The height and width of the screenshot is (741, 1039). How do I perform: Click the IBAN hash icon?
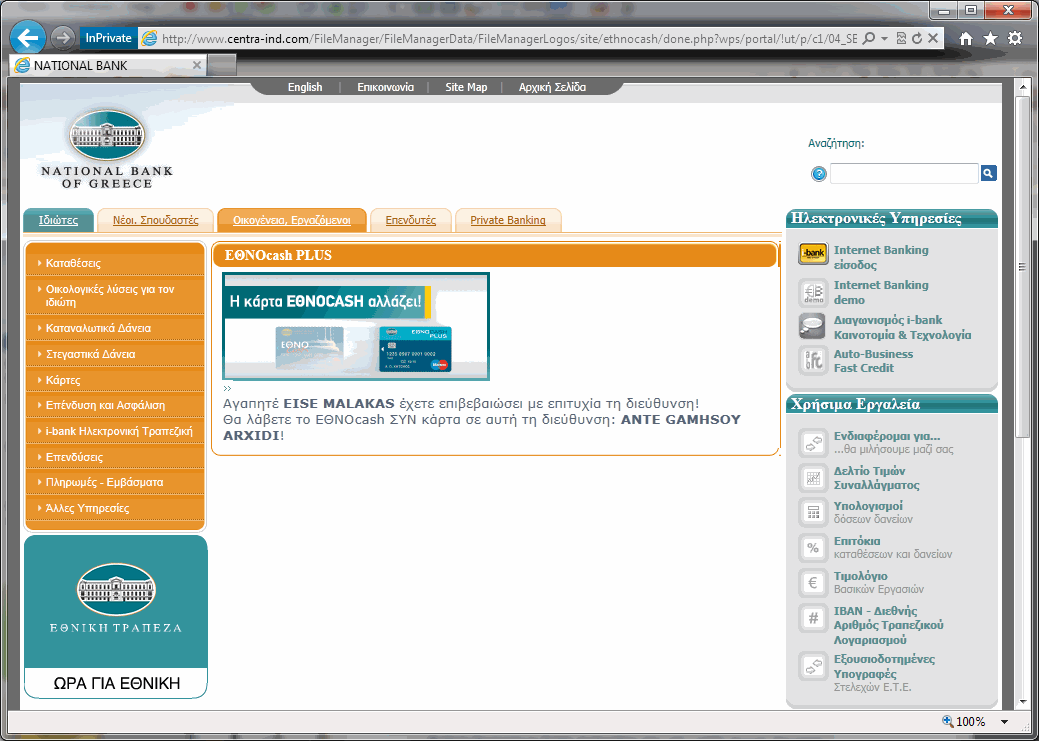pos(813,618)
